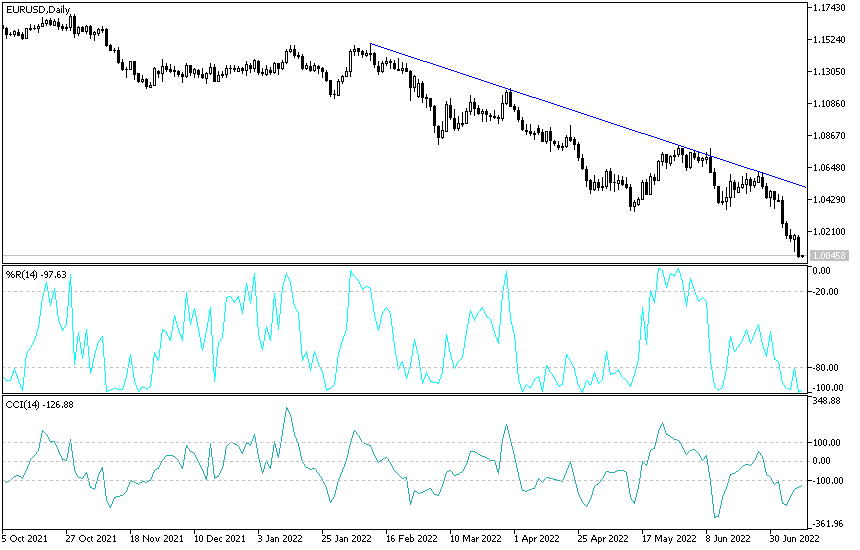Click the -80.00 level on %R scale
Screen dimensions: 860x550
click(x=825, y=367)
